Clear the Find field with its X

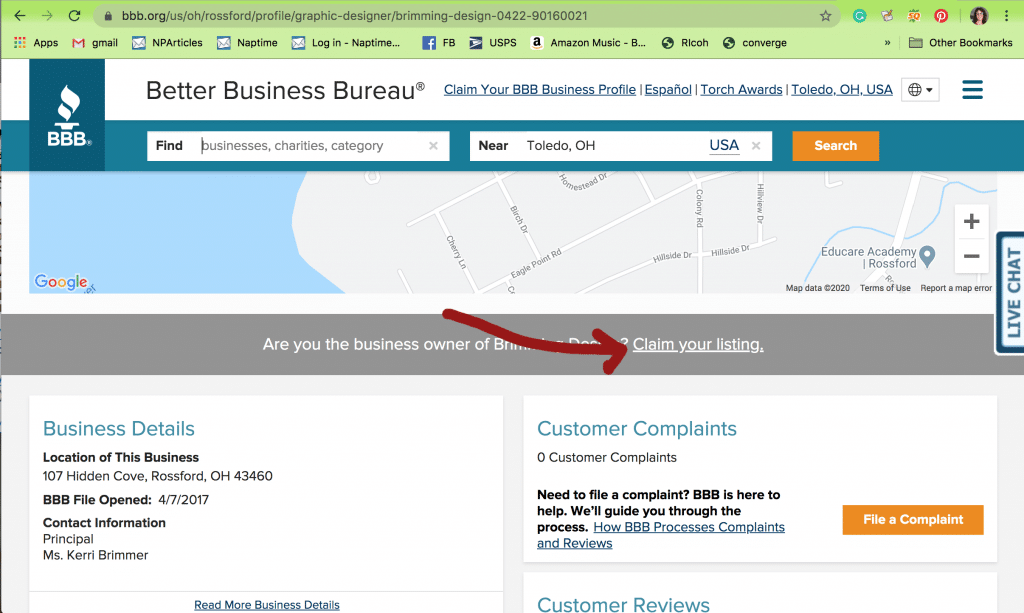[x=433, y=146]
